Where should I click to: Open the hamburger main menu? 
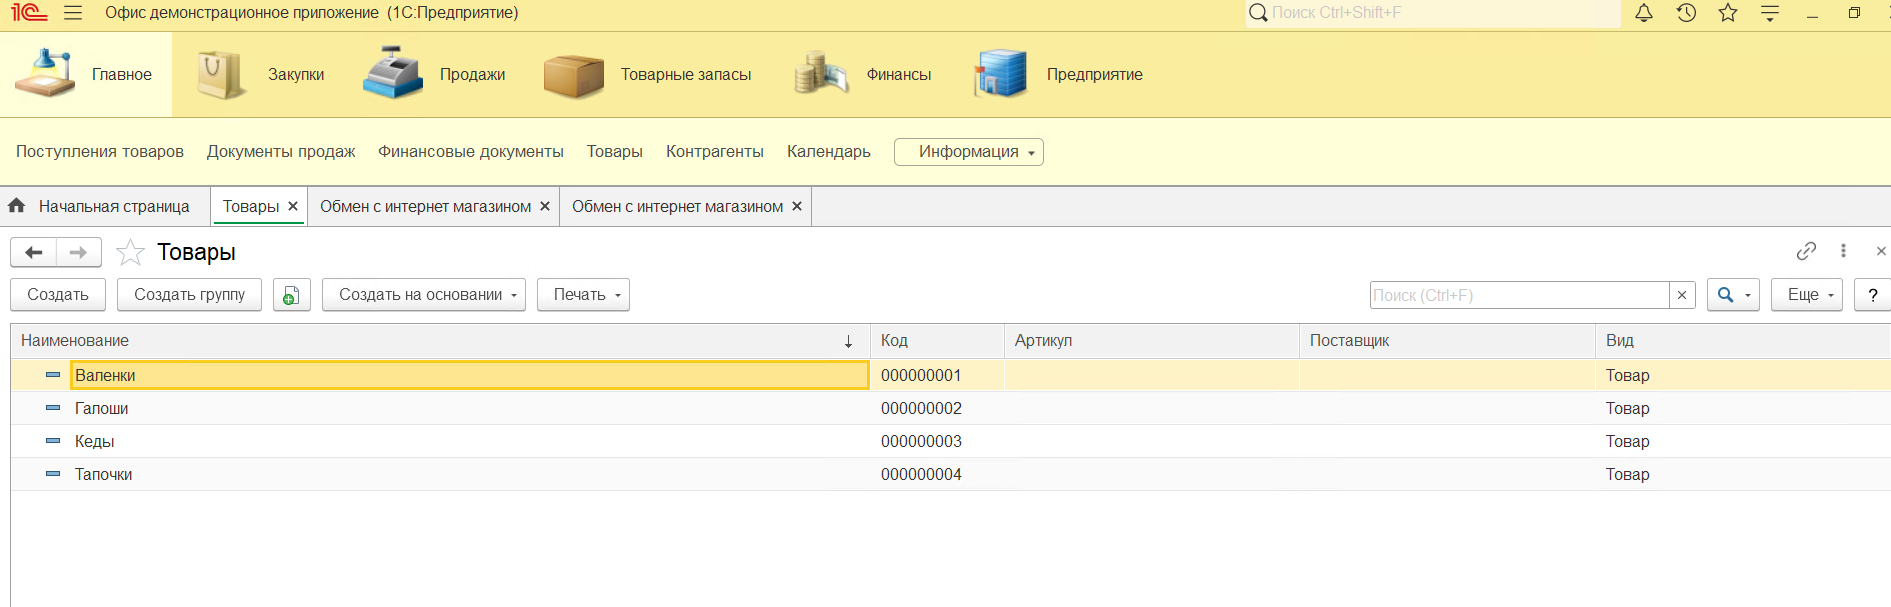[73, 13]
